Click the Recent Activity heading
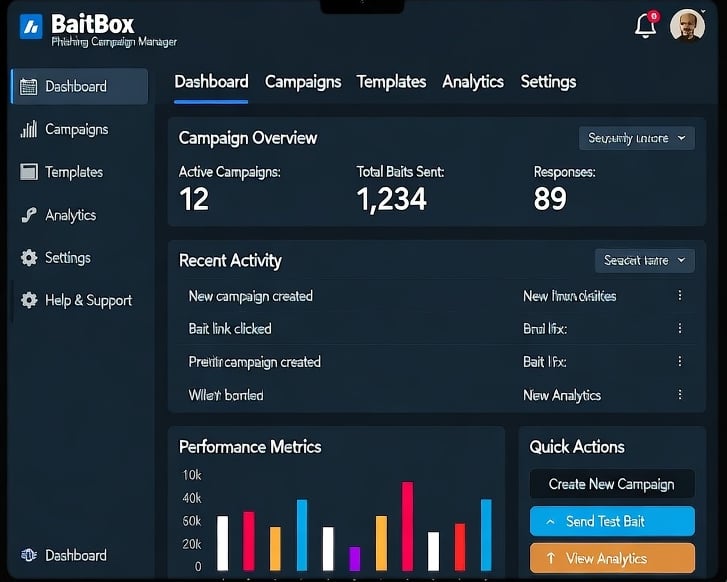Viewport: 727px width, 582px height. point(230,261)
